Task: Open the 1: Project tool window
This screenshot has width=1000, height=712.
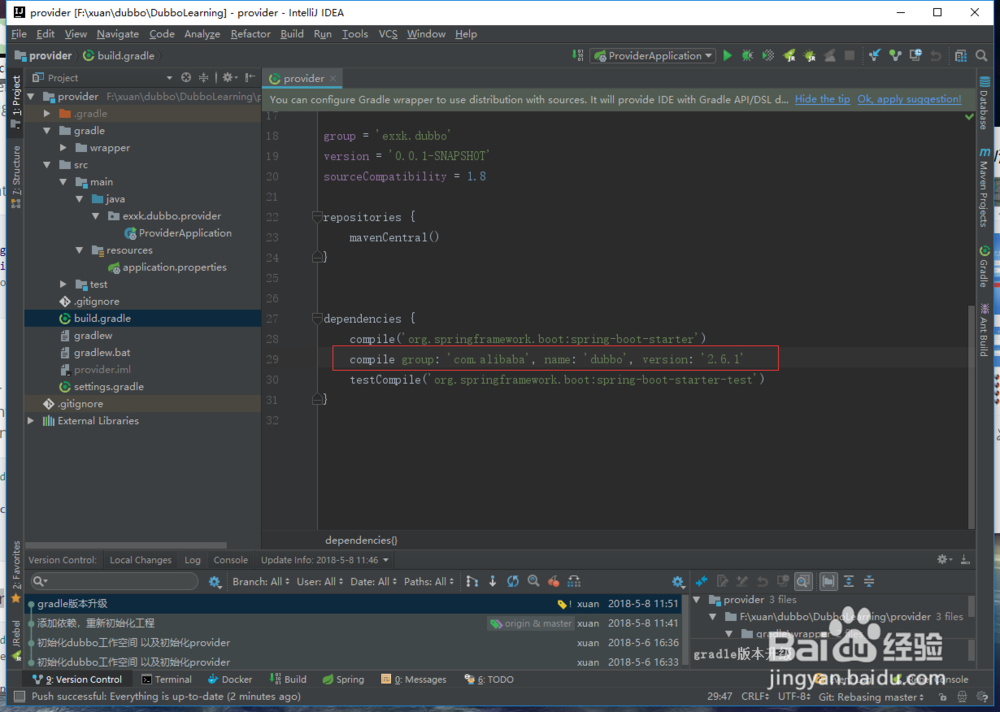Action: [x=16, y=100]
